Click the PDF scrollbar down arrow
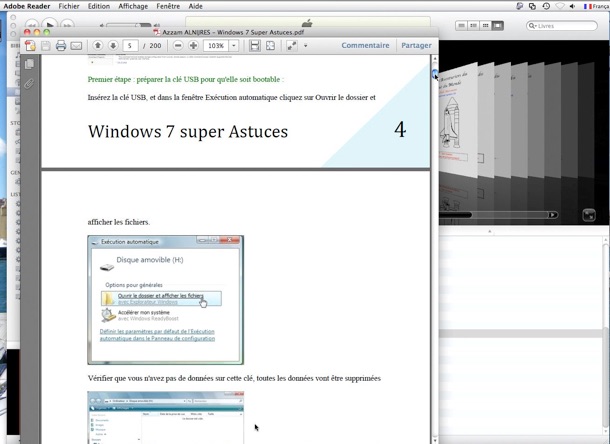The image size is (610, 444). (x=435, y=440)
